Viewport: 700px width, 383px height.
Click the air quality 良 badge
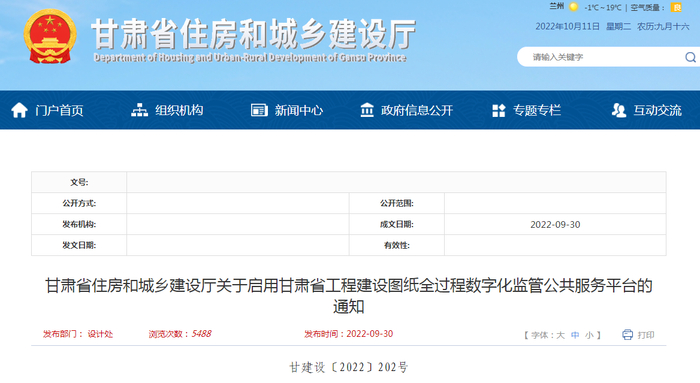pos(677,7)
